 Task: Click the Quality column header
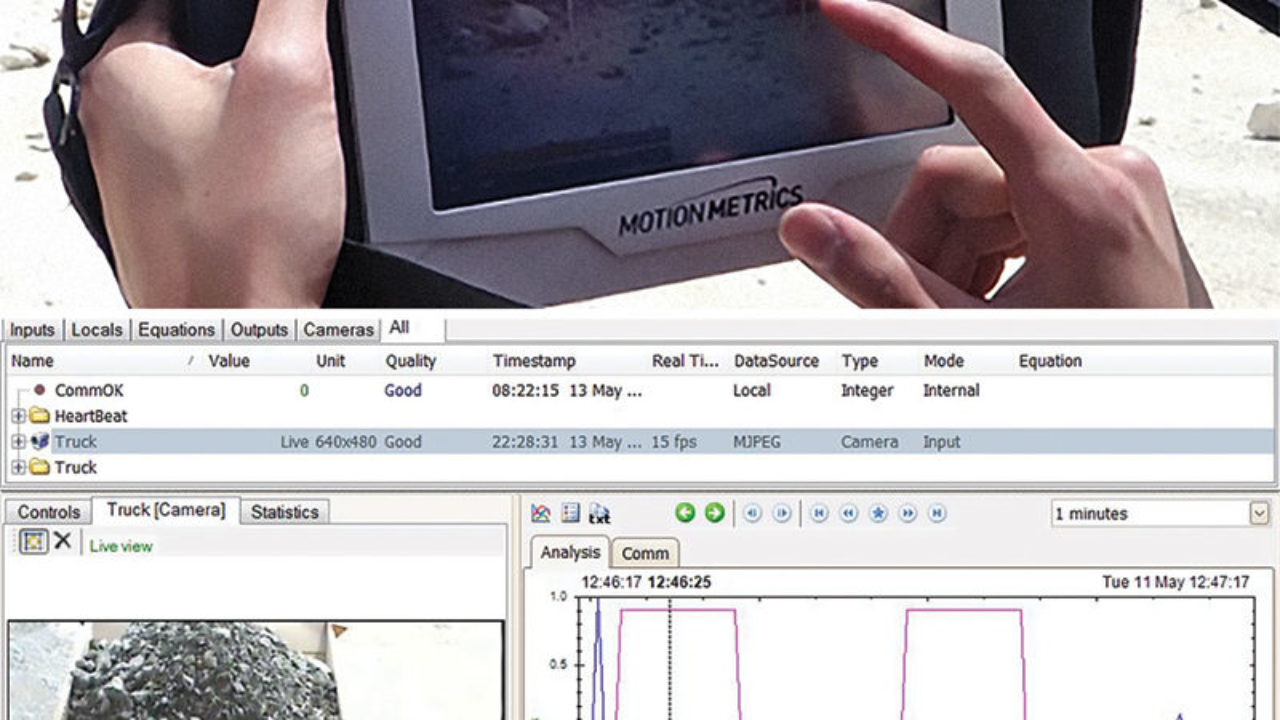coord(411,361)
